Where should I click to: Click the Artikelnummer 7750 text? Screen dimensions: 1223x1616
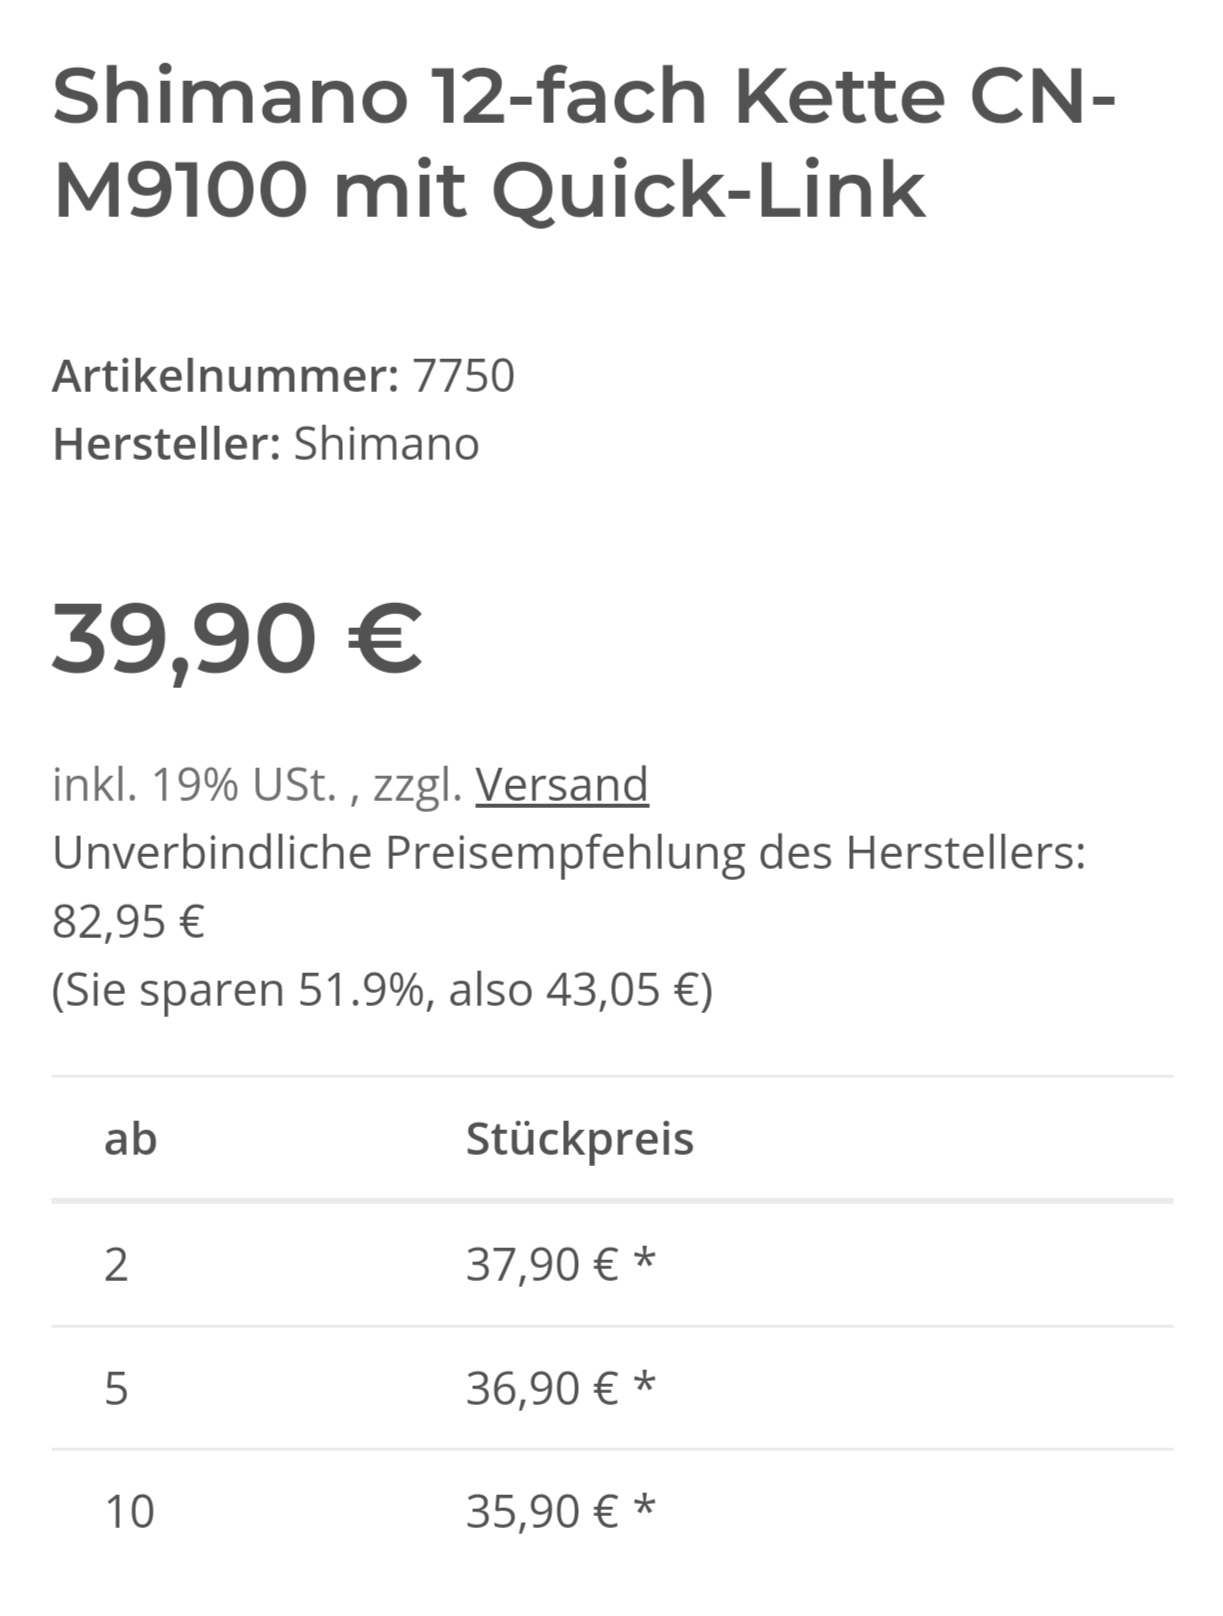pyautogui.click(x=283, y=376)
